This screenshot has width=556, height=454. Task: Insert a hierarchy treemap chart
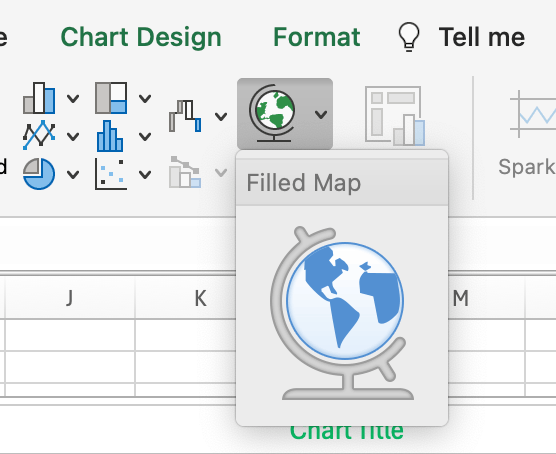(111, 98)
